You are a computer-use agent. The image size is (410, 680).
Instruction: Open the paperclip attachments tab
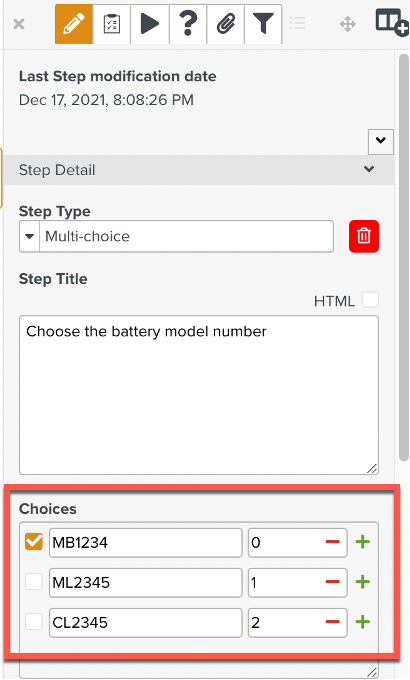(226, 24)
